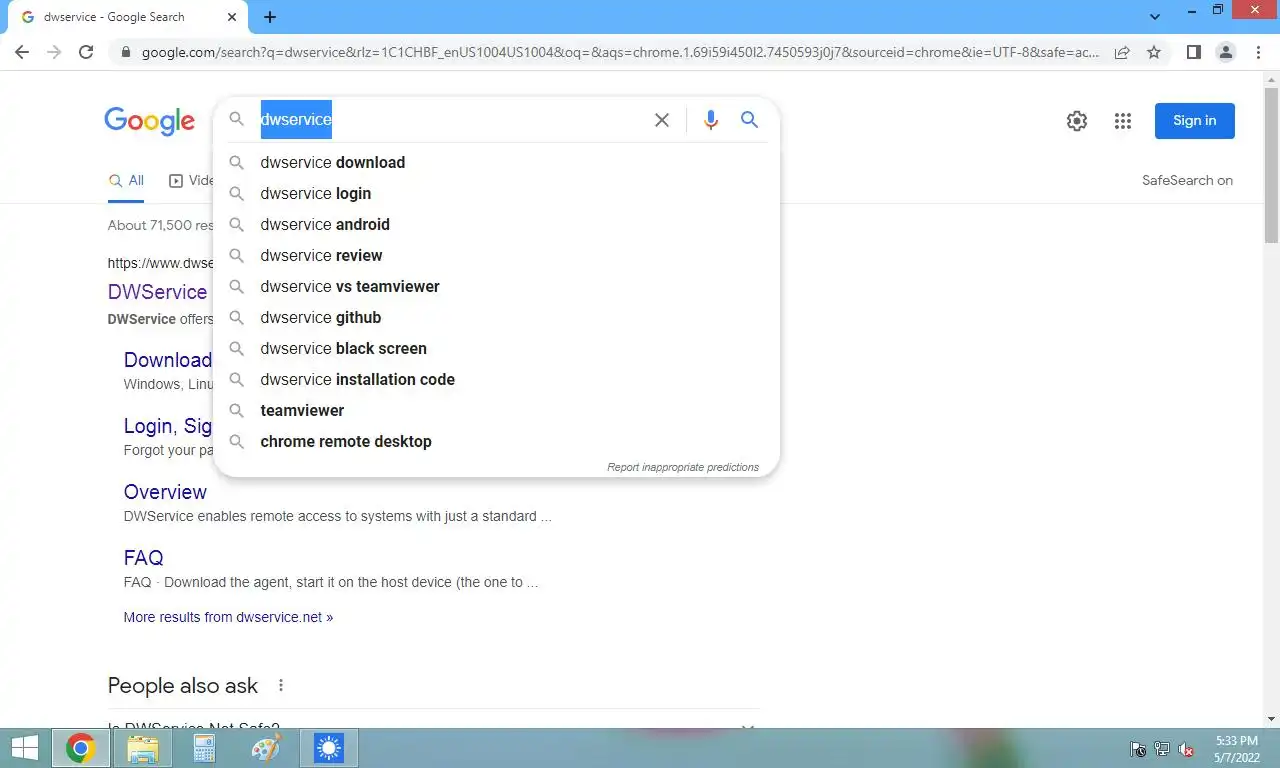Screen dimensions: 1280x768
Task: Click Report inappropriate predictions link
Action: tap(683, 467)
